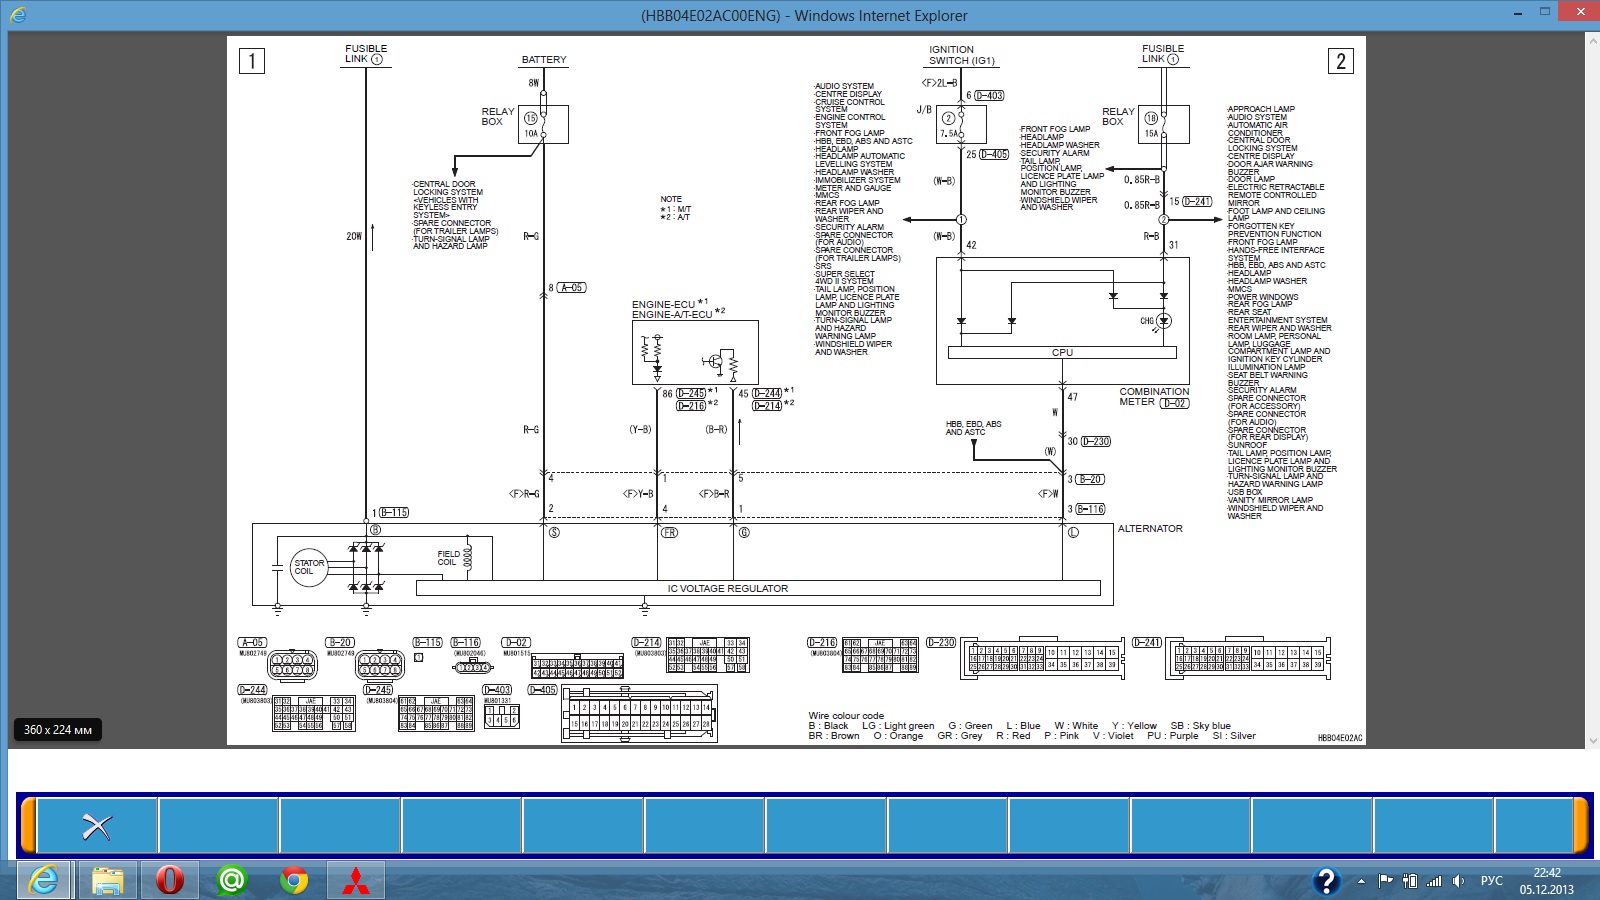Open the Mitsubishi application from the taskbar

pyautogui.click(x=356, y=881)
